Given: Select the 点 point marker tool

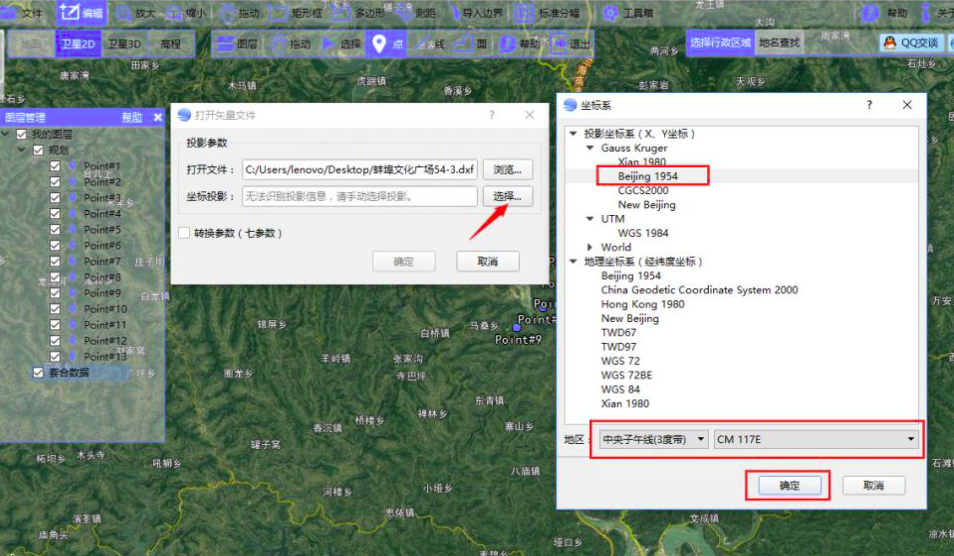Looking at the screenshot, I should point(379,44).
